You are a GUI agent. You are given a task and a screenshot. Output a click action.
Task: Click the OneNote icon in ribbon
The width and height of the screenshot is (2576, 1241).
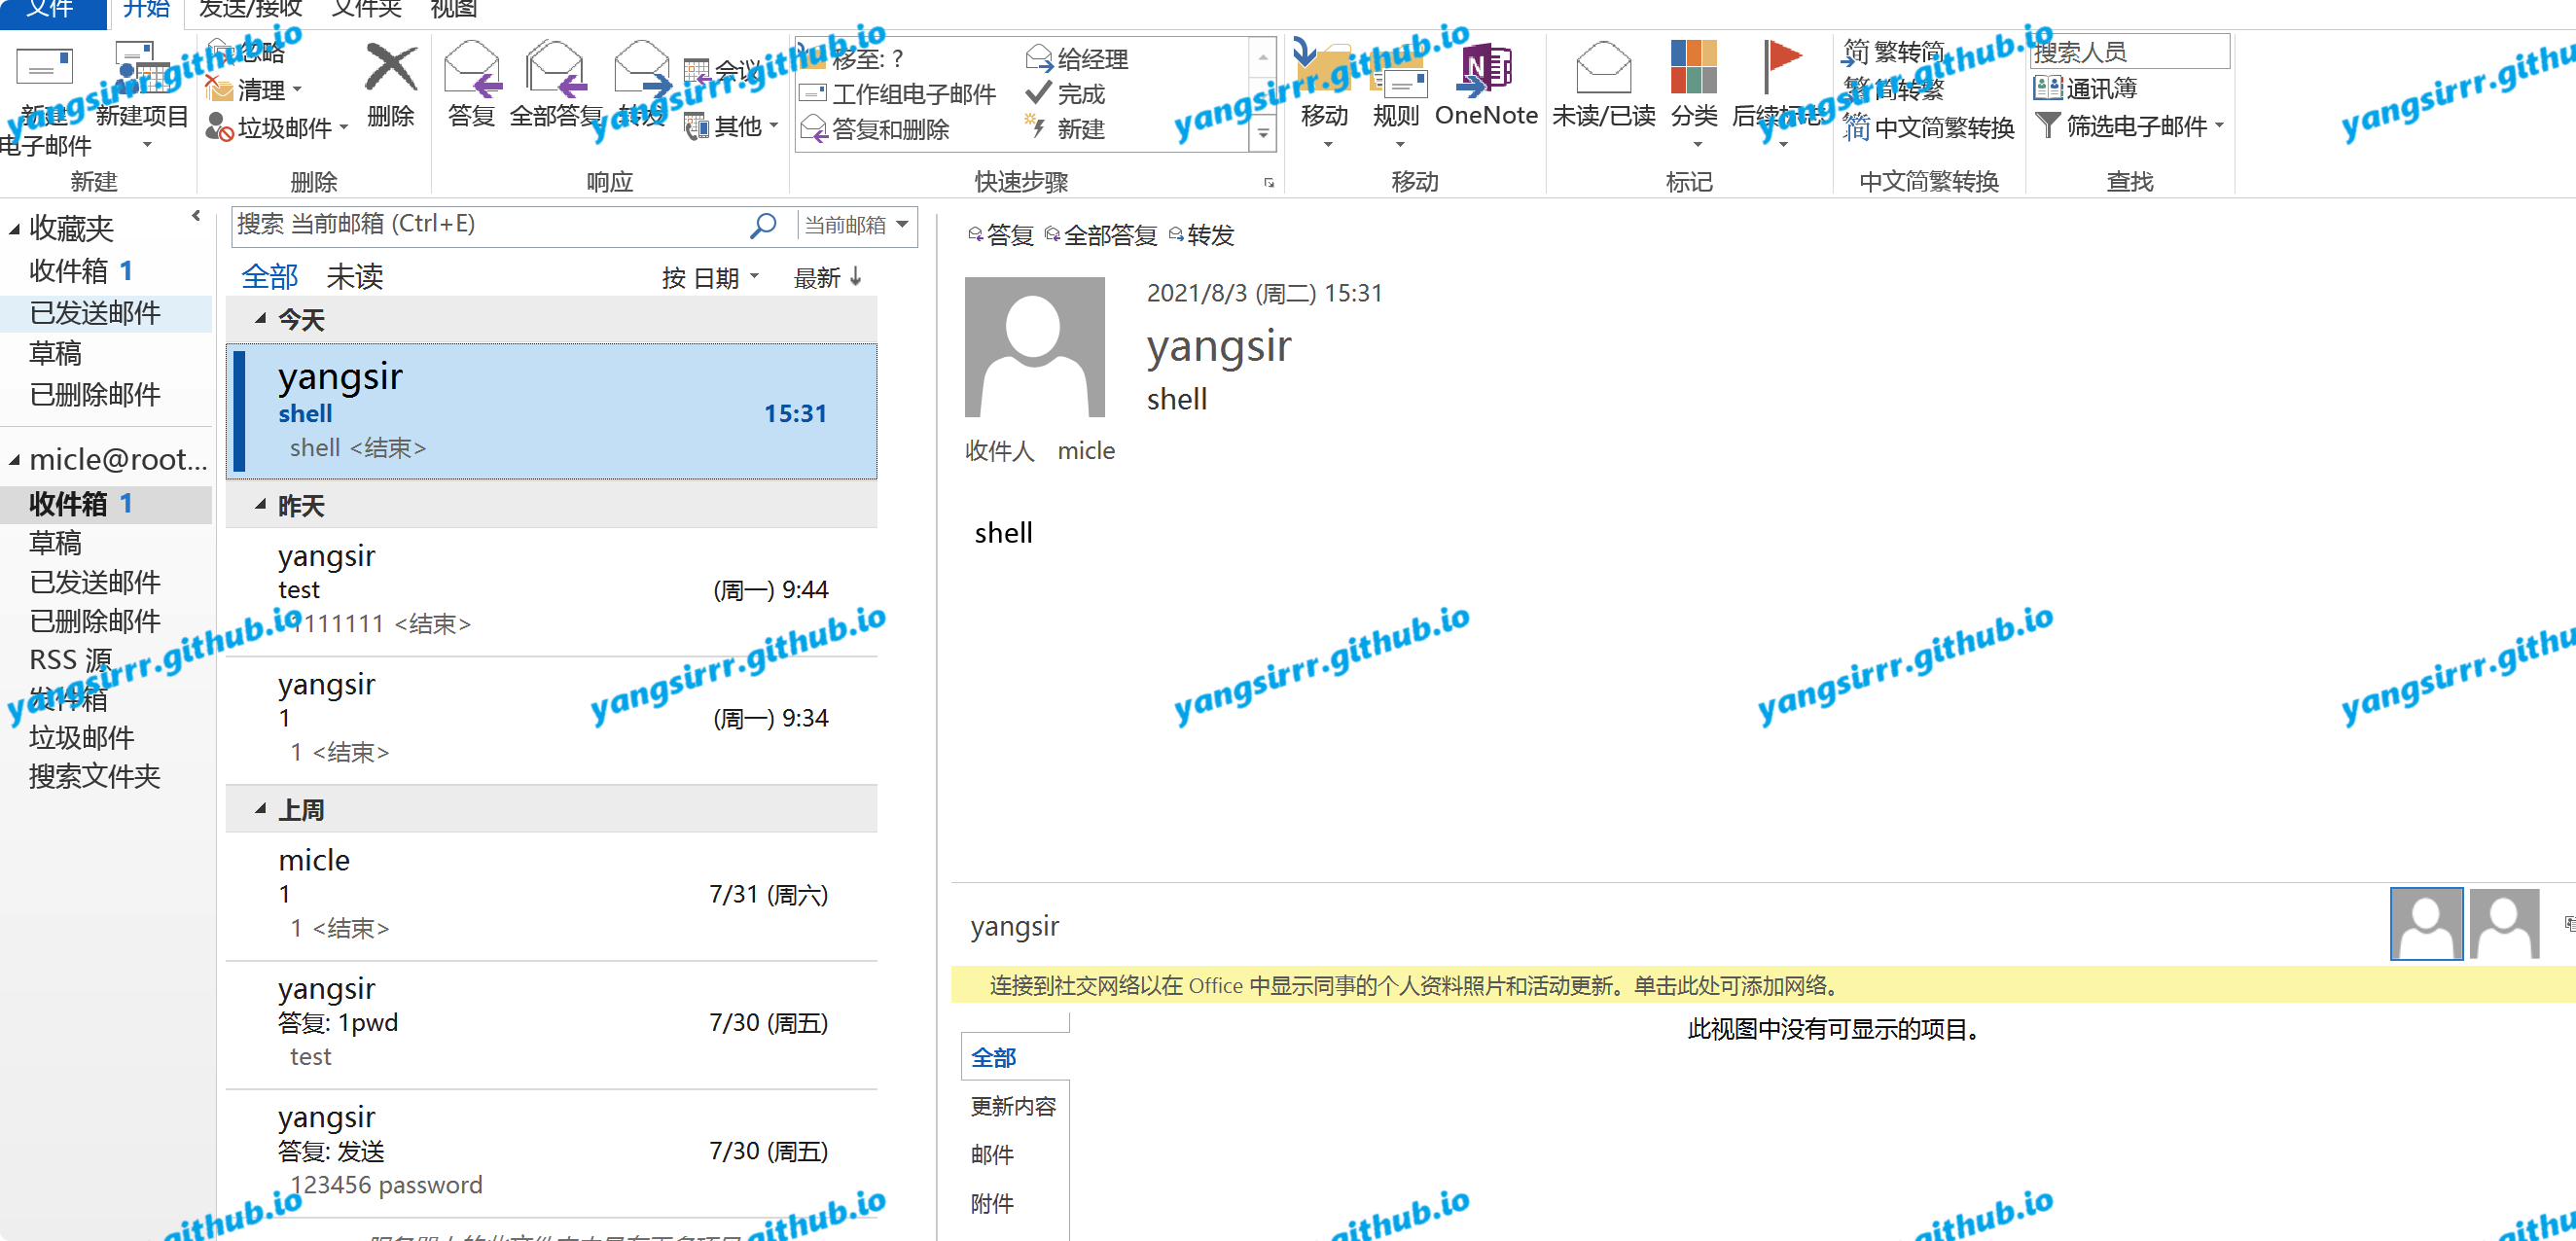[x=1485, y=70]
